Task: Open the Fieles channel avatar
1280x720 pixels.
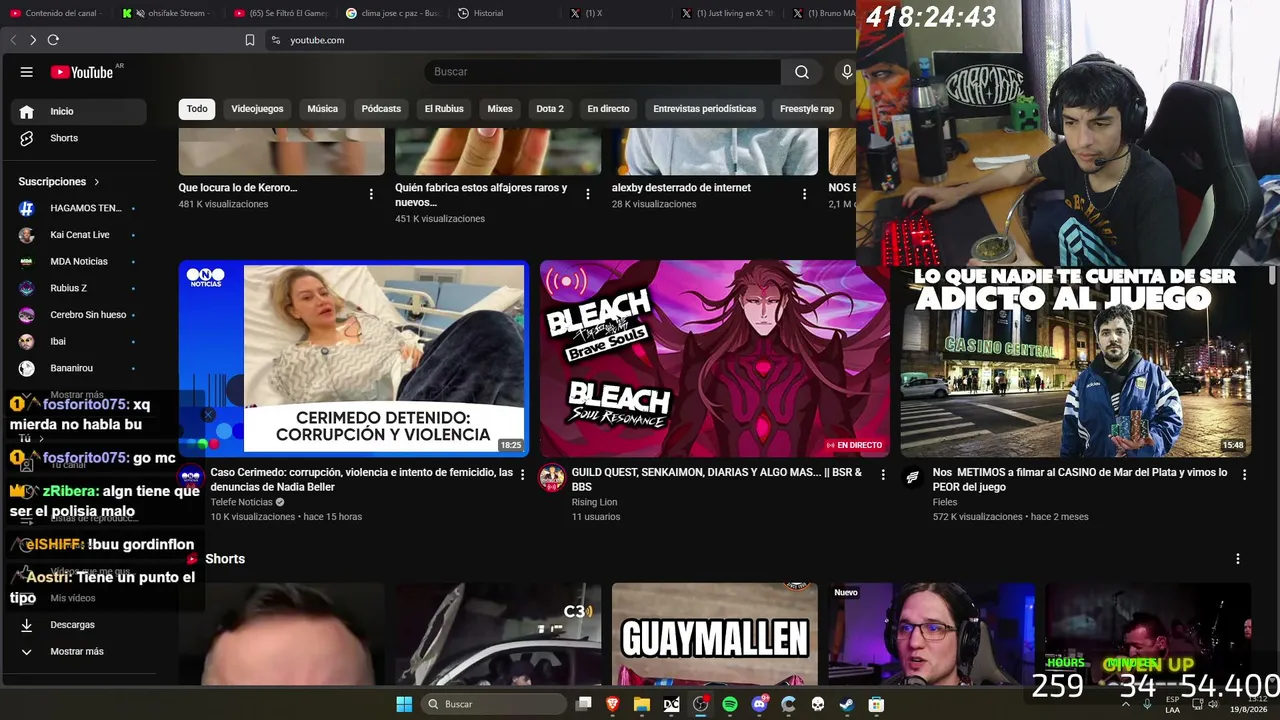Action: point(912,478)
